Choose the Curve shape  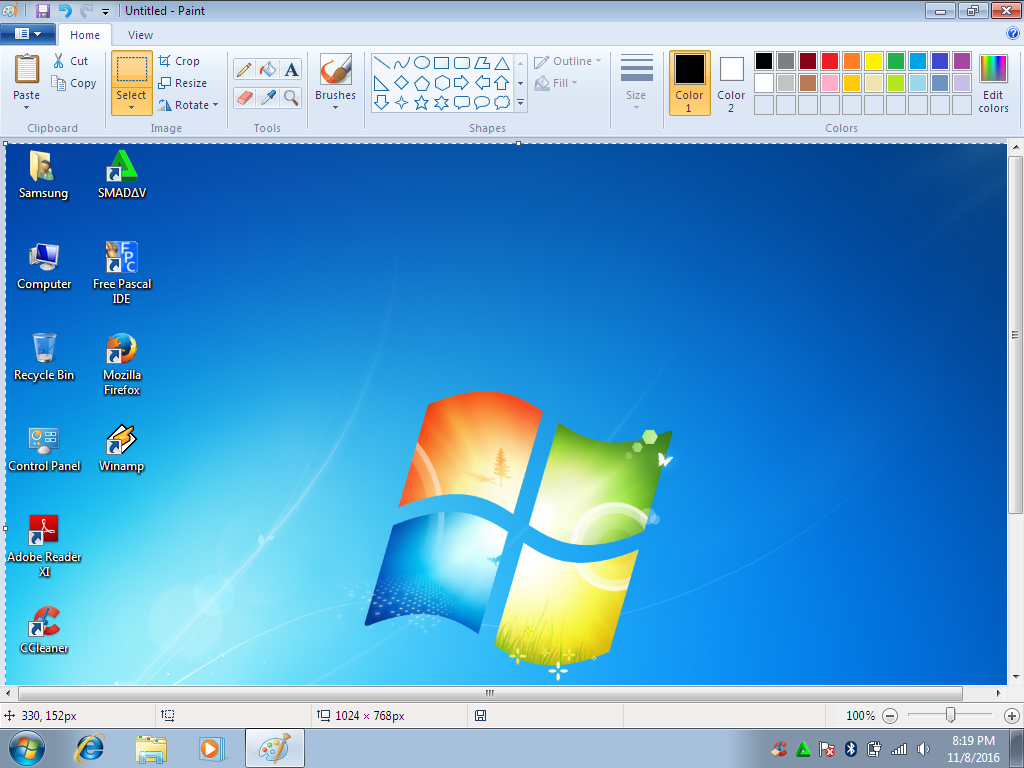[x=402, y=63]
